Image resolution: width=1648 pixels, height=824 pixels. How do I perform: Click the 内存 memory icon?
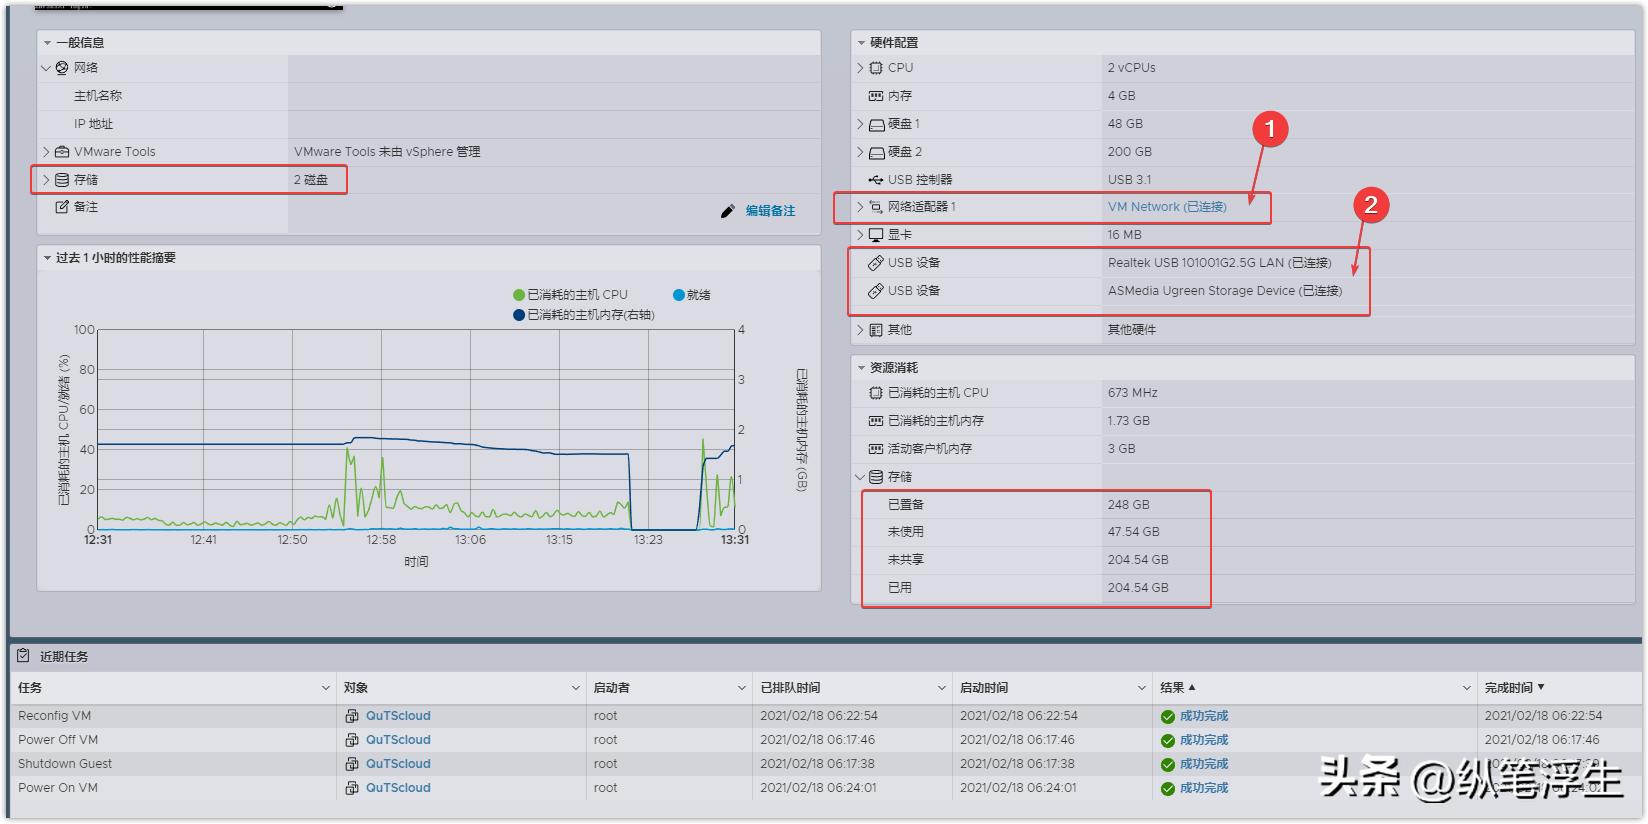[x=876, y=96]
